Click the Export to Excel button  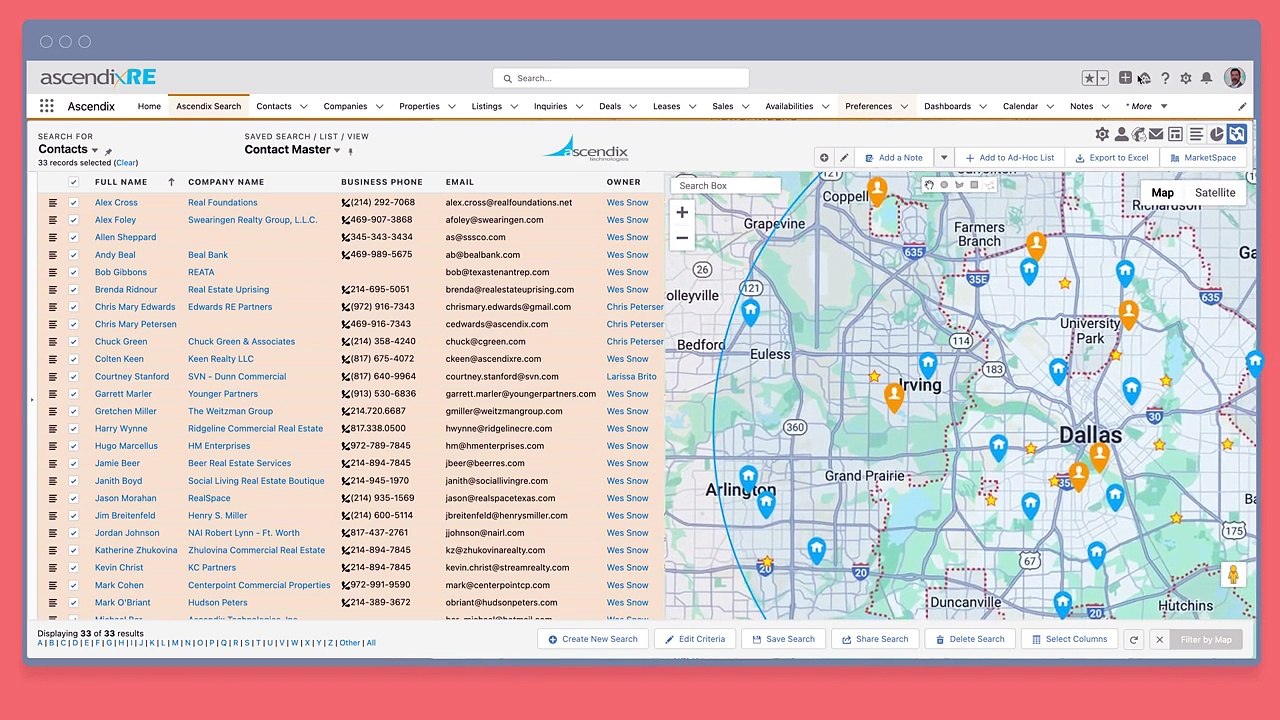click(1111, 158)
